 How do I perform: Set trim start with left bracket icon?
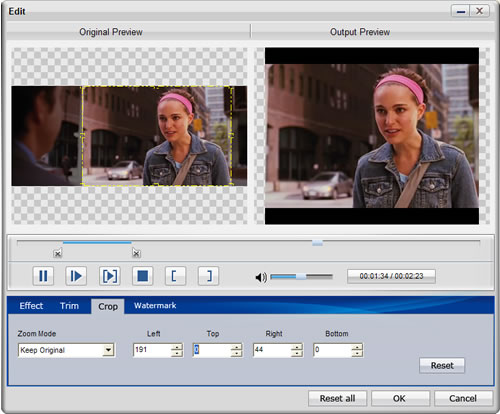coord(175,276)
